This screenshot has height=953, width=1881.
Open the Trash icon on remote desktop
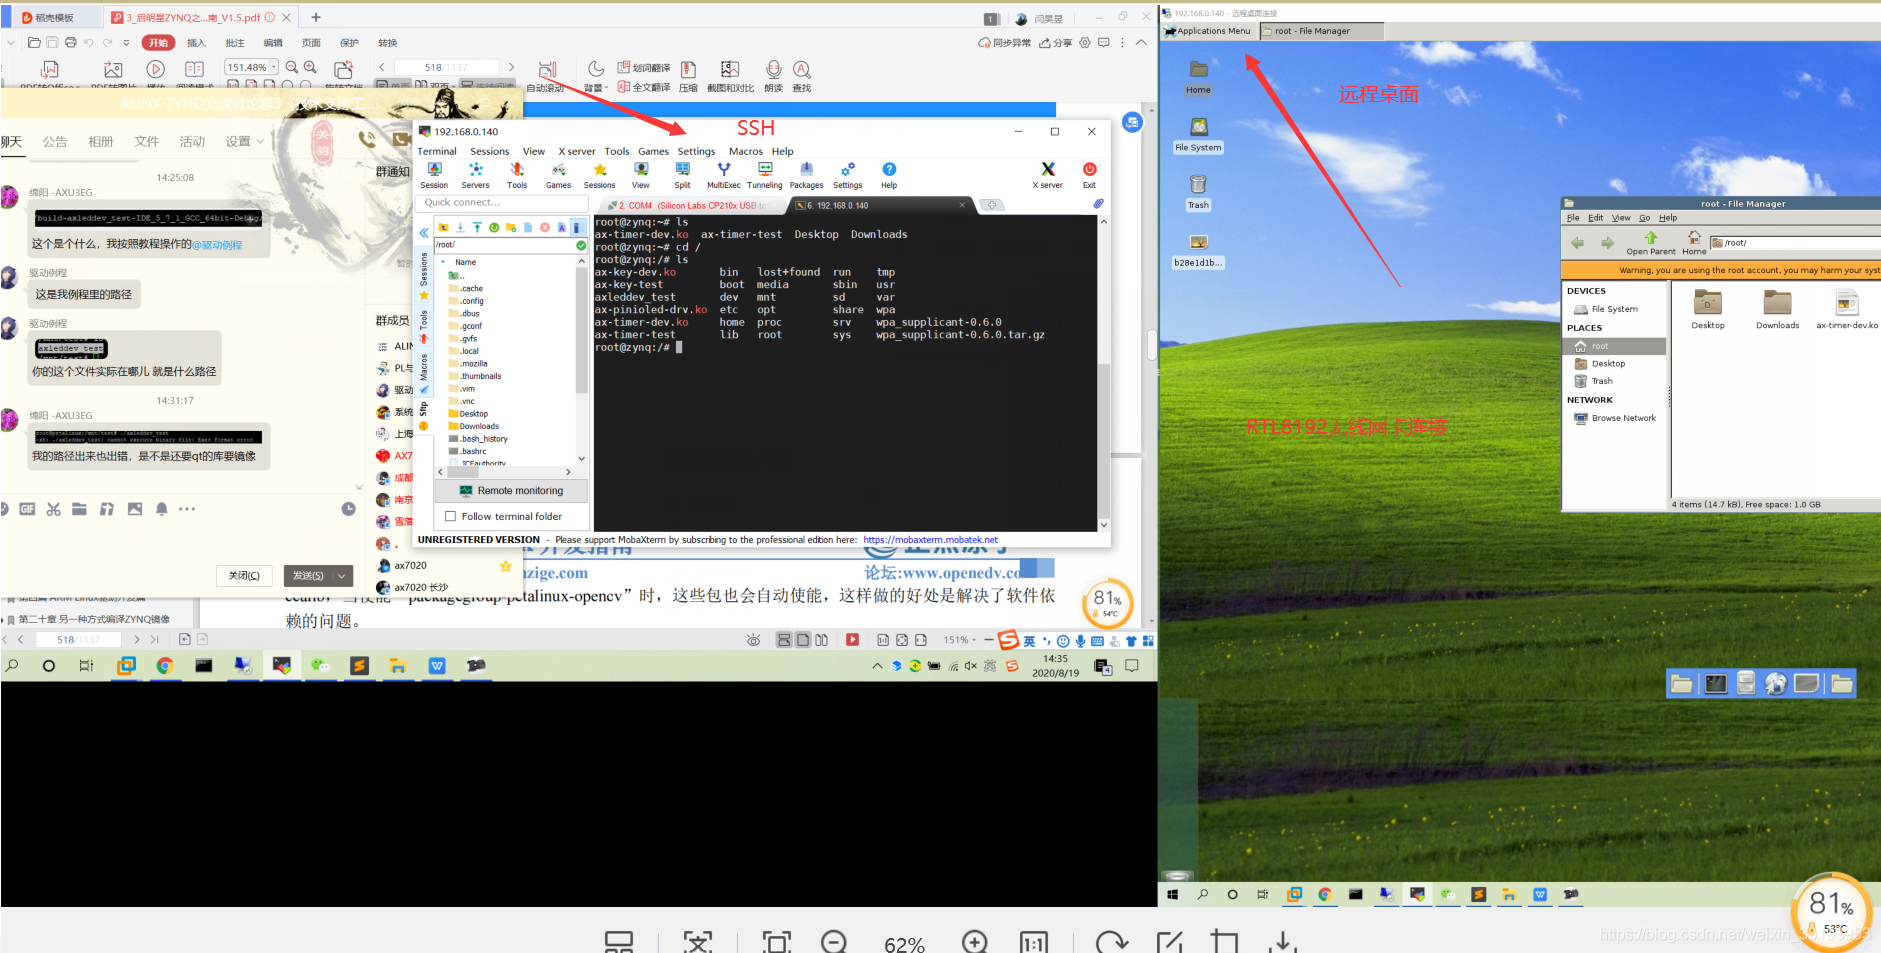[x=1198, y=191]
